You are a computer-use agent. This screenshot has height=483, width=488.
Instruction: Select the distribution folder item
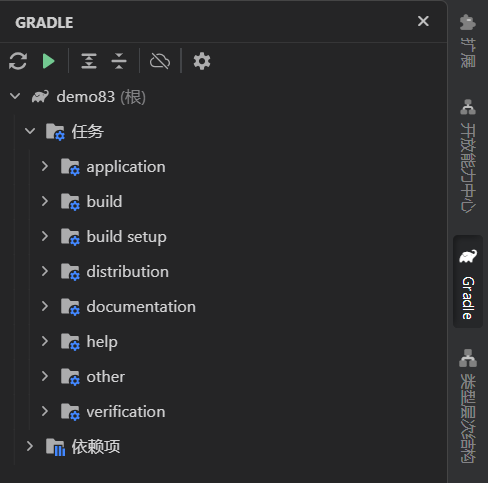coord(115,271)
